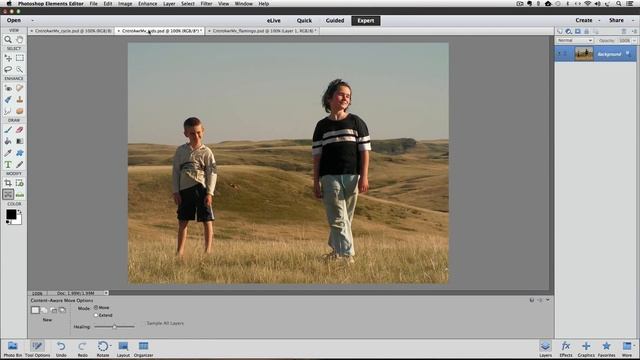Click the Redo button
The width and height of the screenshot is (640, 360).
click(x=82, y=349)
